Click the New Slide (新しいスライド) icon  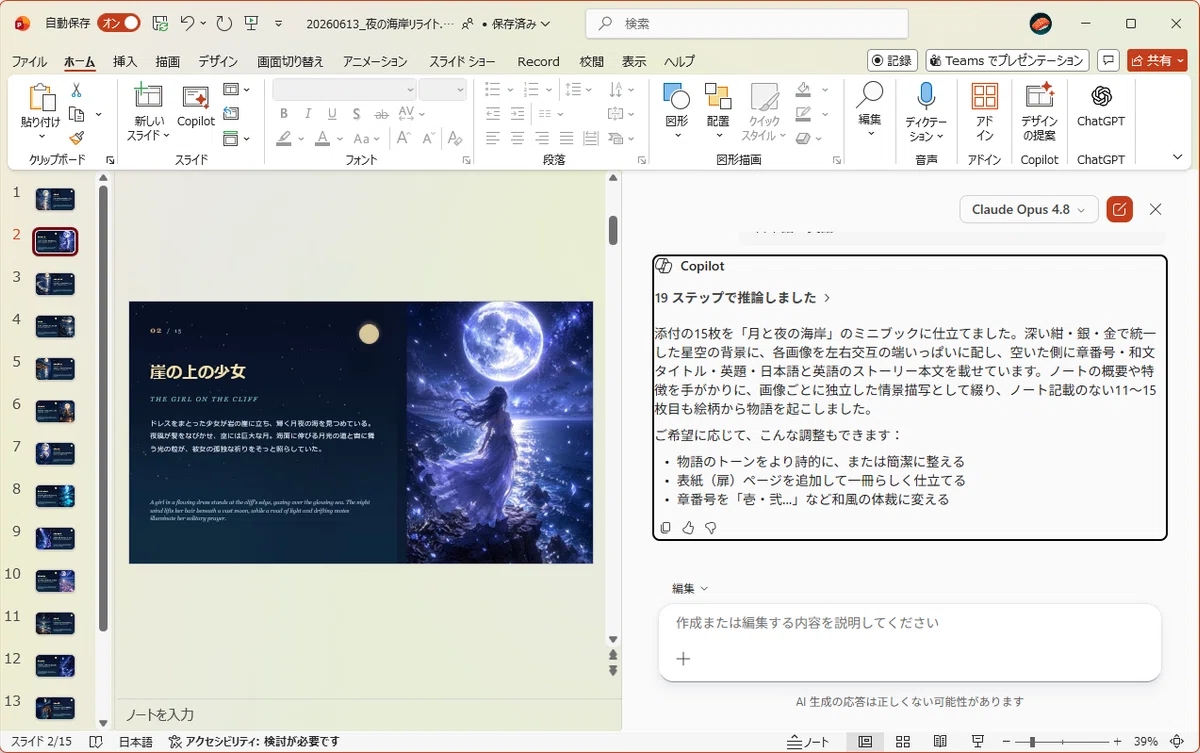point(148,96)
